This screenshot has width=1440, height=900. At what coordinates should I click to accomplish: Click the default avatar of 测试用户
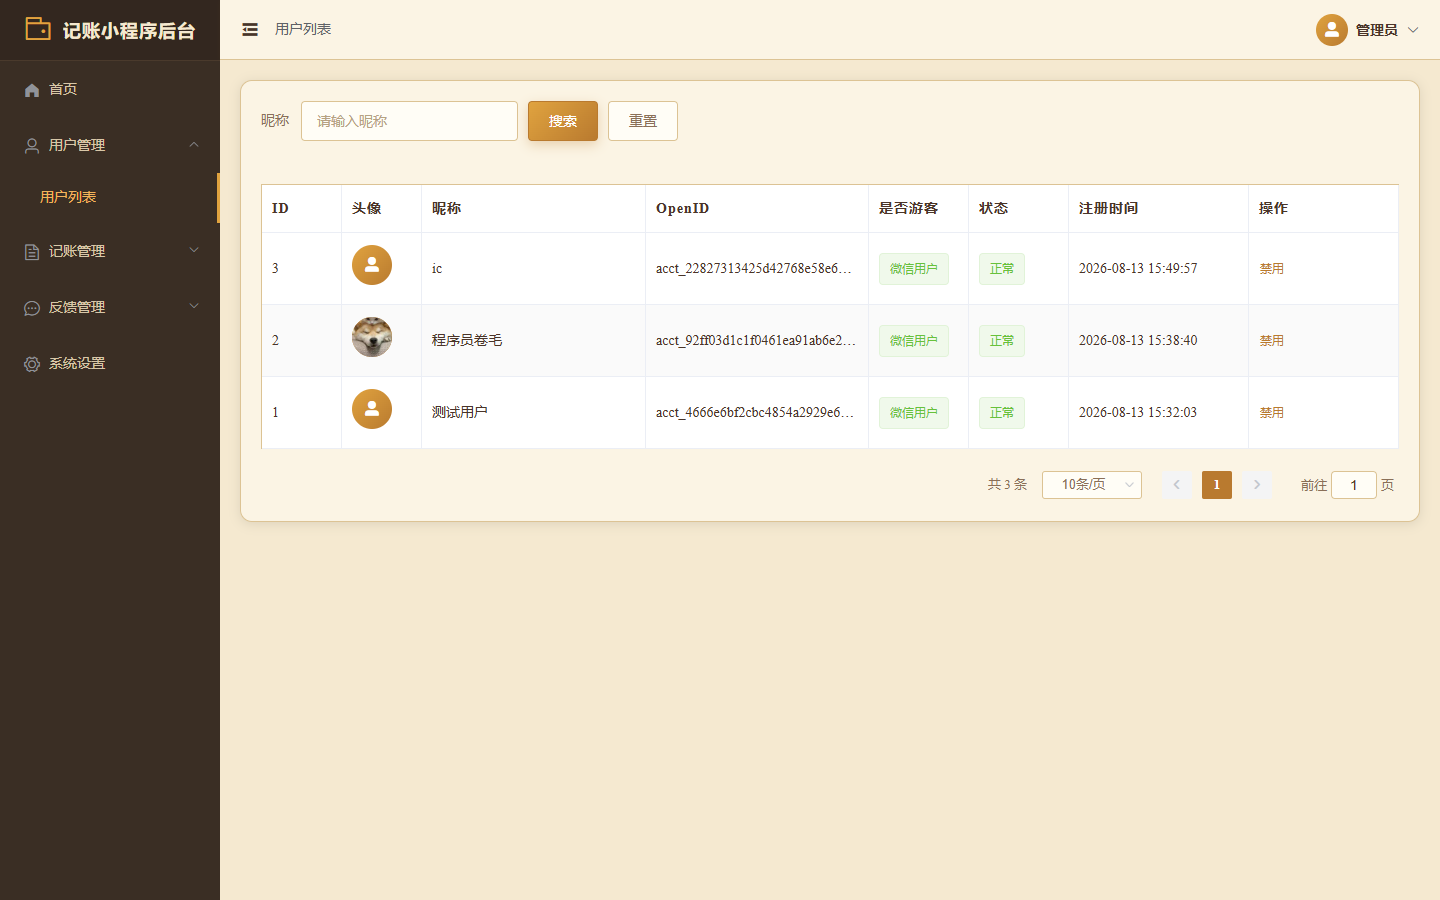372,409
